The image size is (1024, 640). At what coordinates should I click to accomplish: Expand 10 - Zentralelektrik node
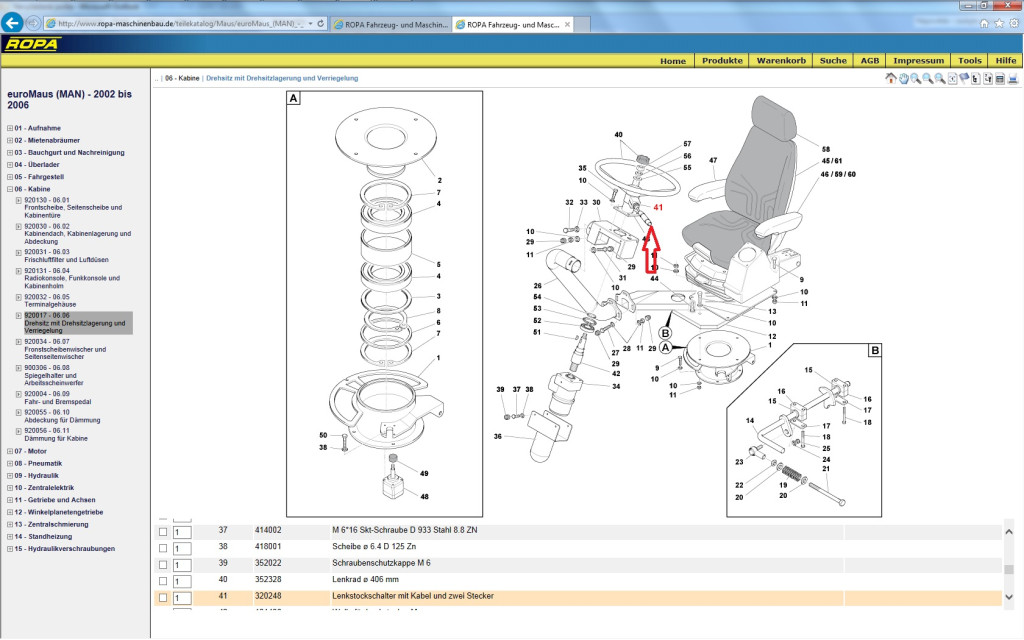[10, 488]
